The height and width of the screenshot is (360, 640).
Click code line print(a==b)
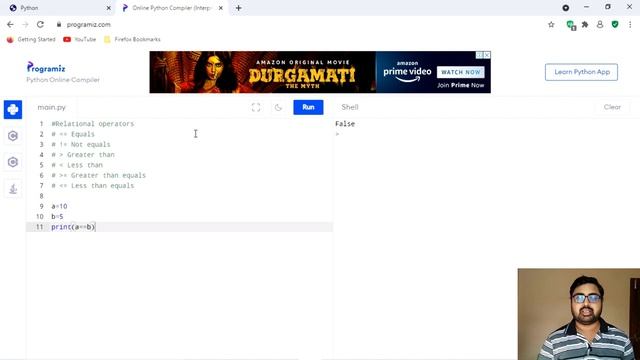[73, 227]
